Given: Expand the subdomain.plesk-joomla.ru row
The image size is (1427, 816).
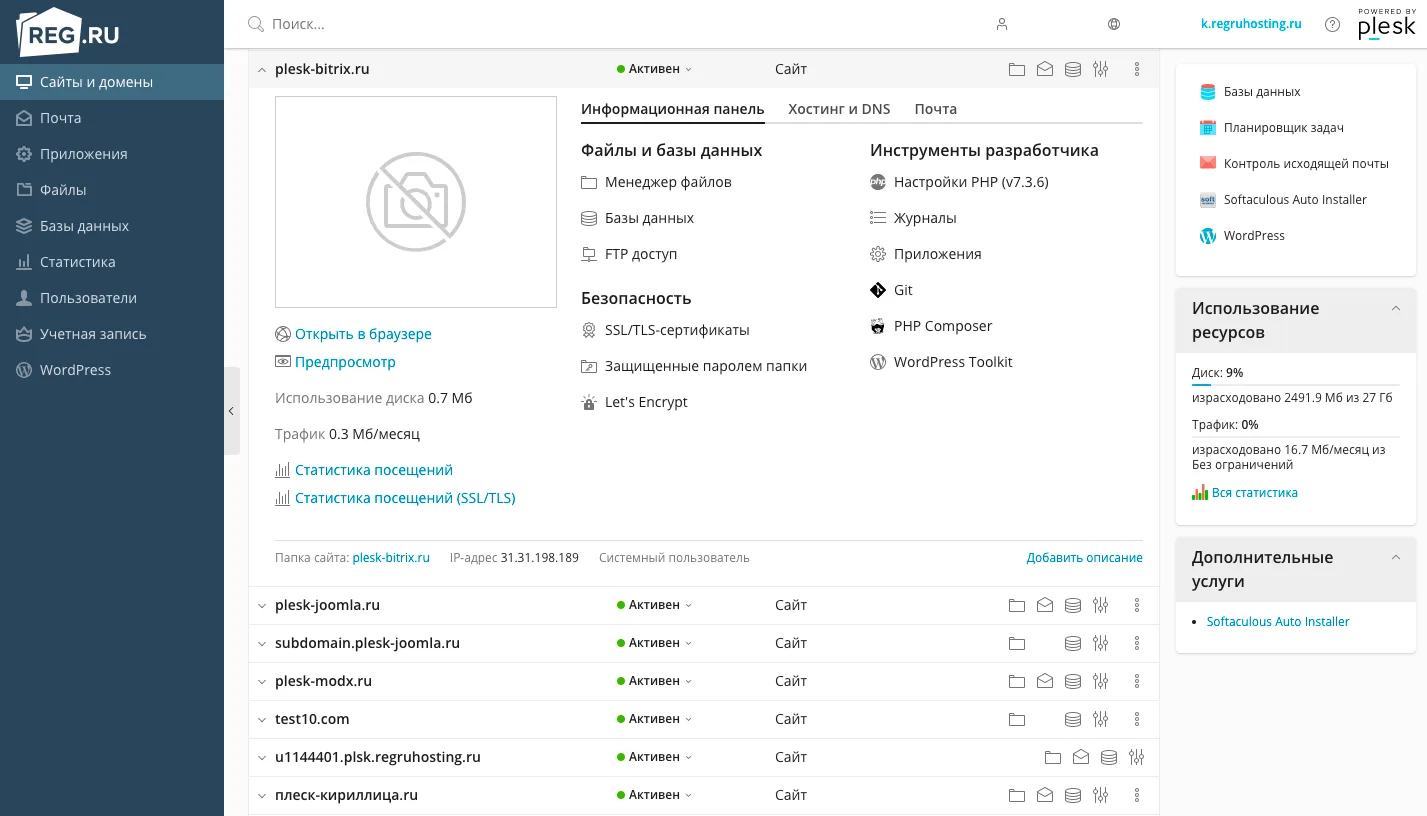Looking at the screenshot, I should tap(262, 644).
